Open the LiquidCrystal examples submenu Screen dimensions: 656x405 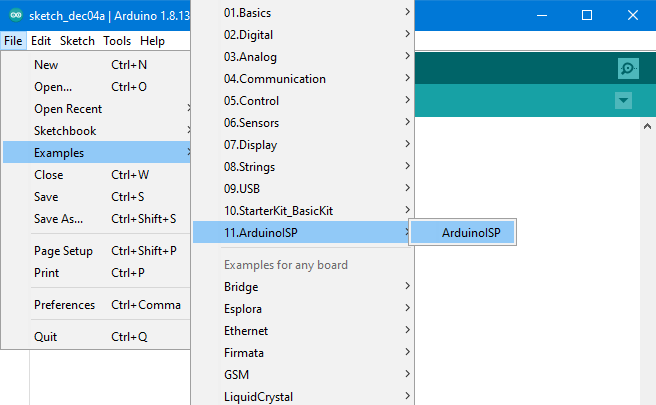pyautogui.click(x=303, y=396)
